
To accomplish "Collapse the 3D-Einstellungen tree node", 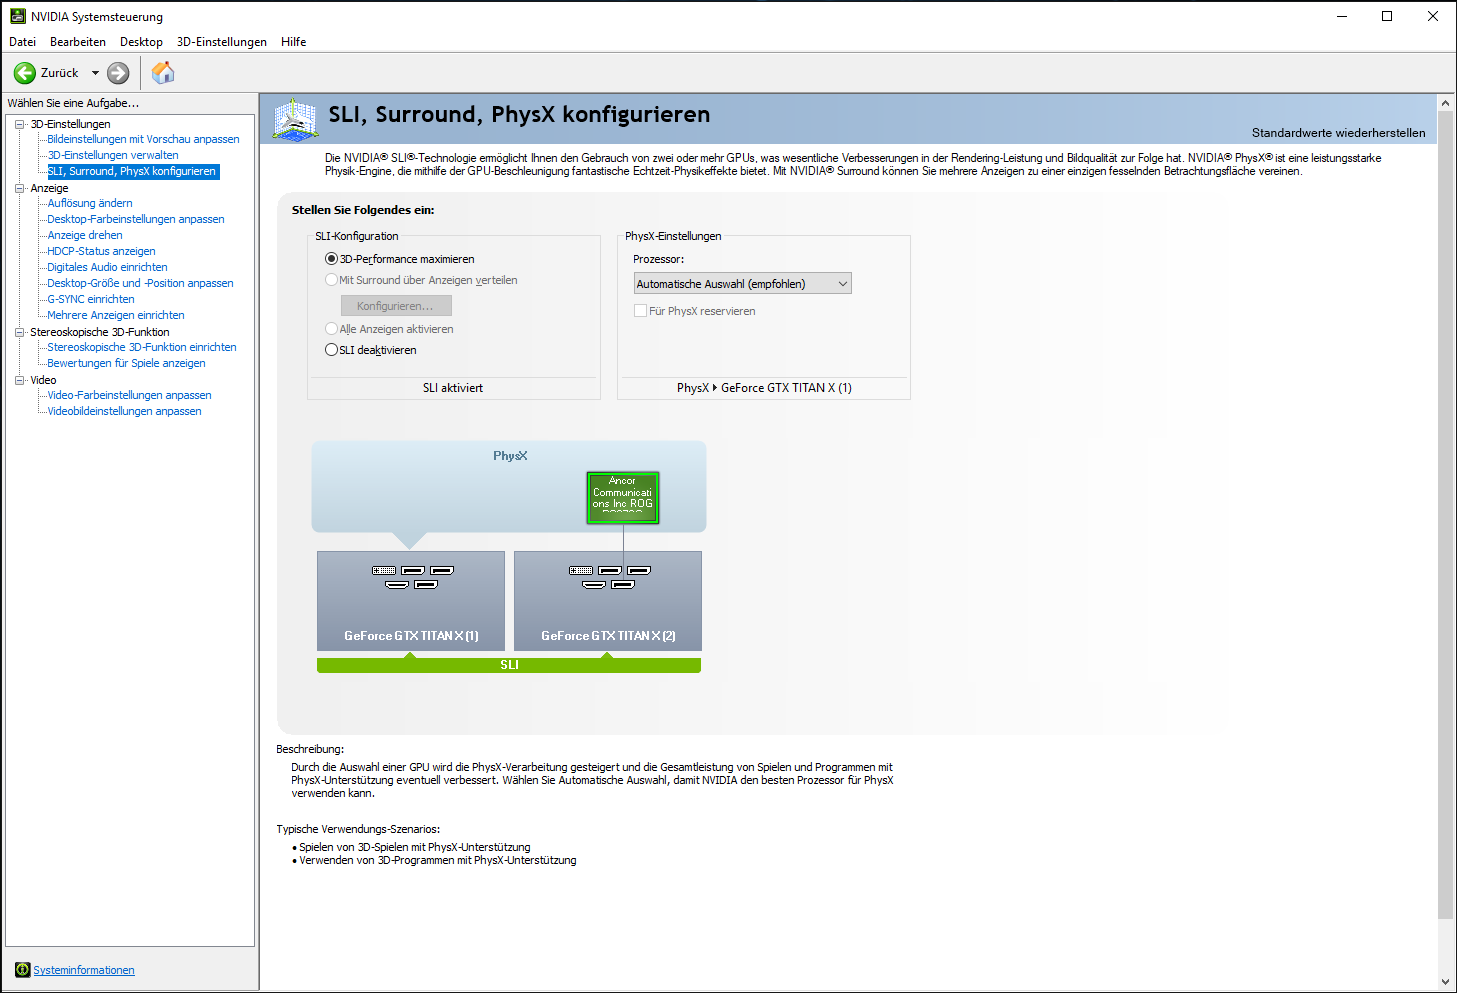I will click(19, 124).
